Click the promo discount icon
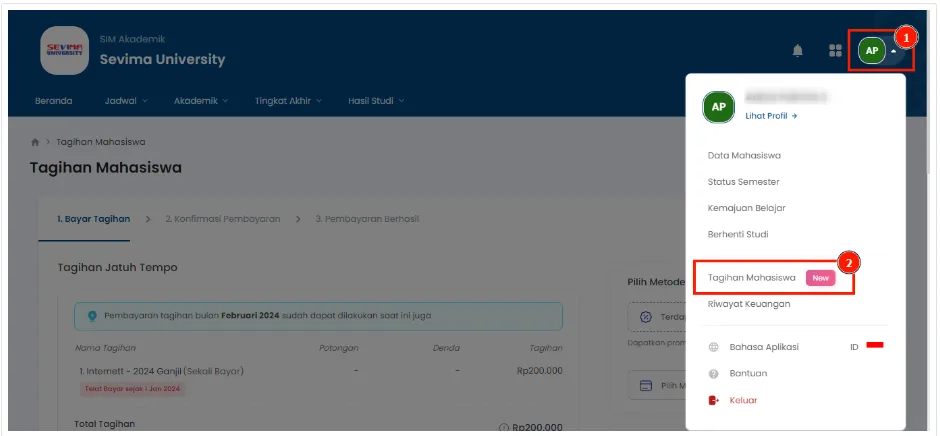The image size is (940, 436). [x=646, y=317]
